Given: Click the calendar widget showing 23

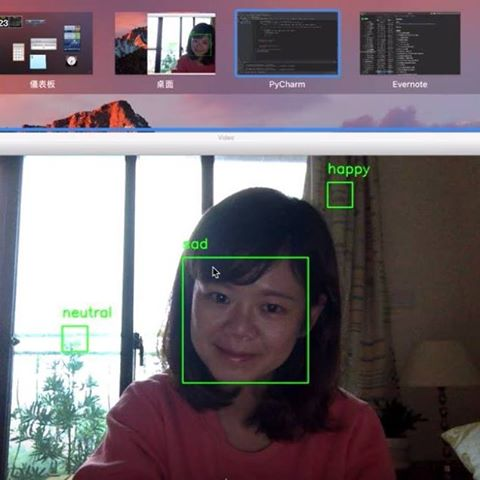Looking at the screenshot, I should [10, 22].
